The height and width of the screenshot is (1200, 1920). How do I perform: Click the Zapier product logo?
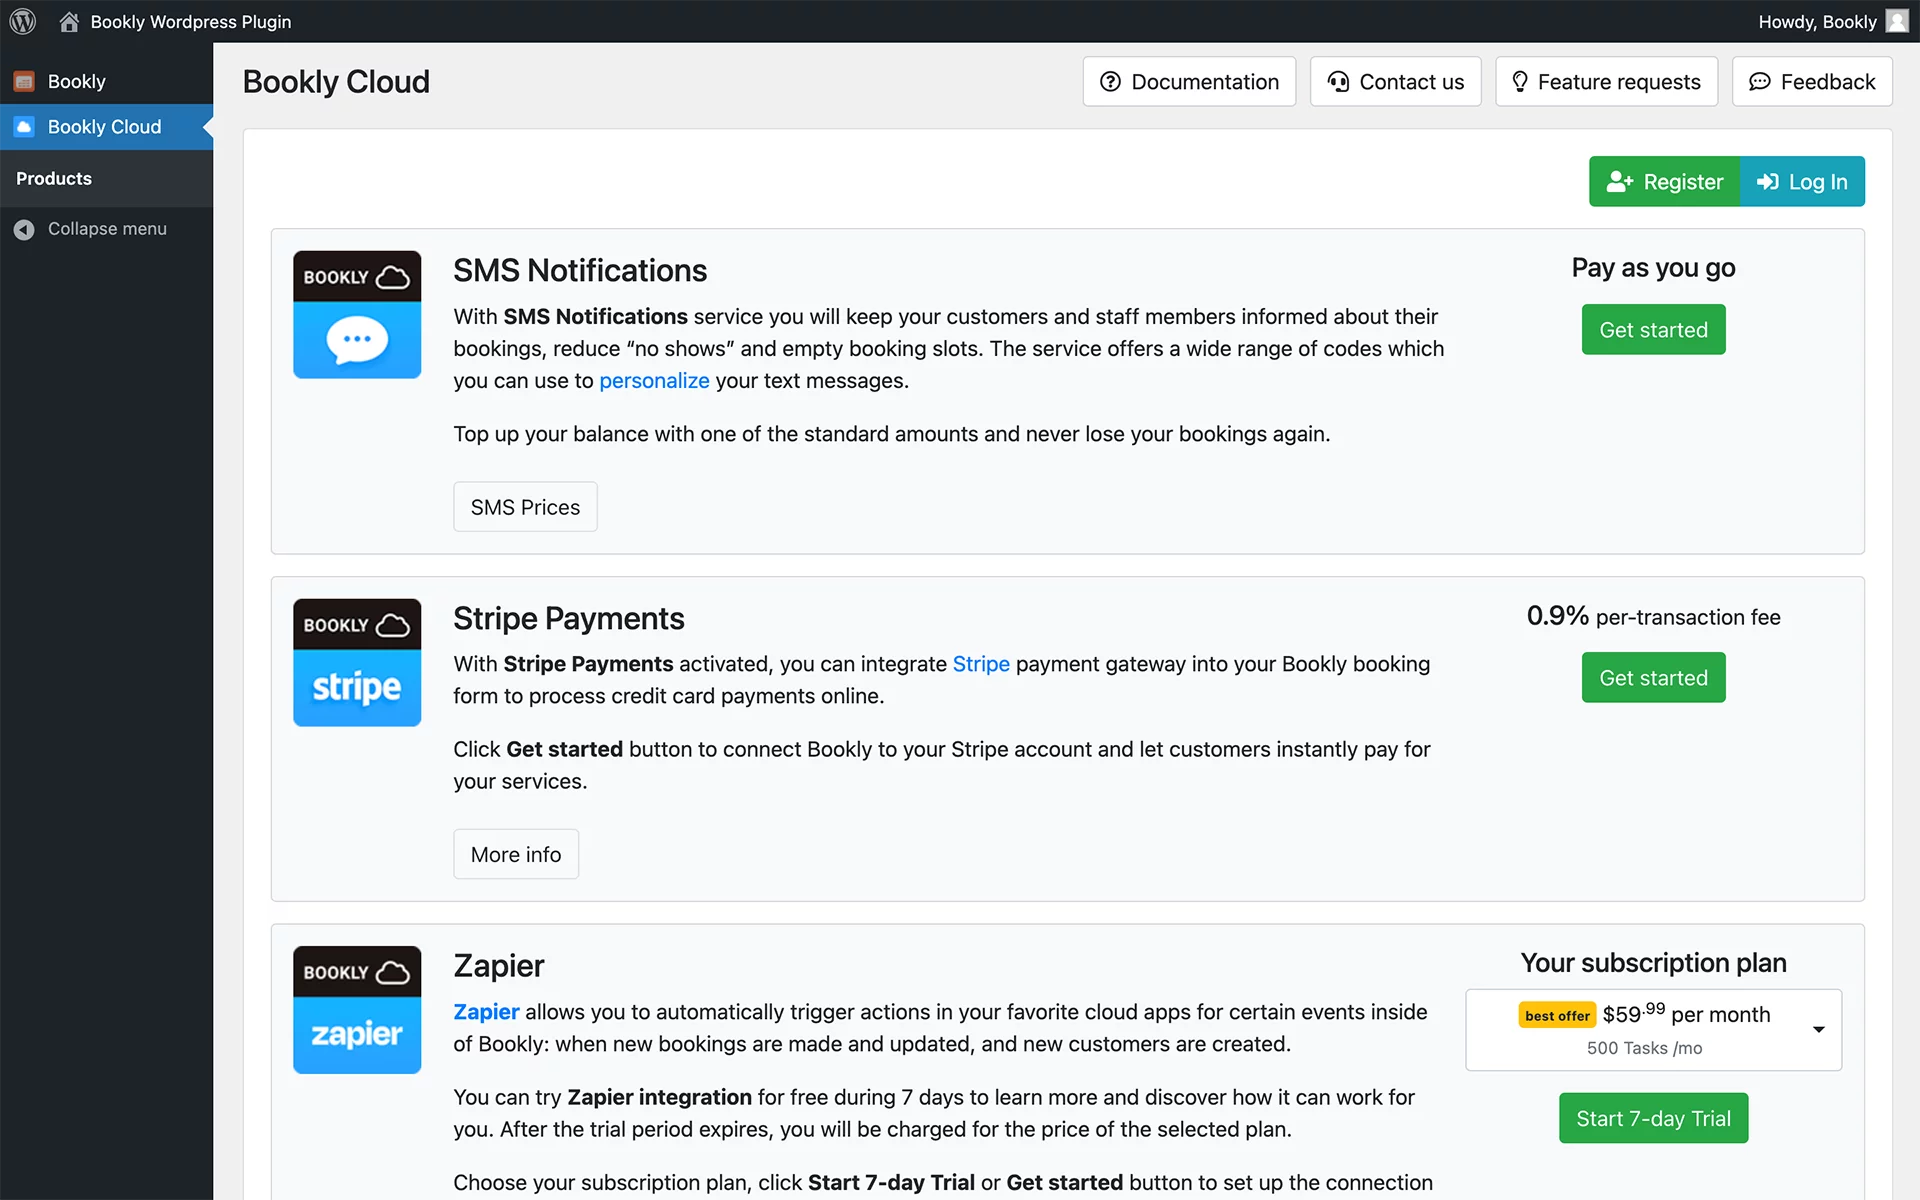pyautogui.click(x=357, y=1010)
